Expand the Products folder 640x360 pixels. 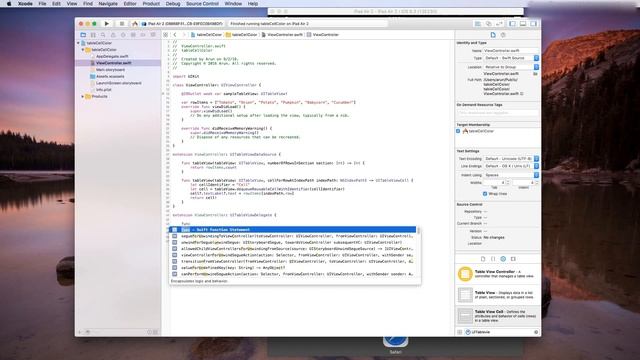tap(83, 96)
